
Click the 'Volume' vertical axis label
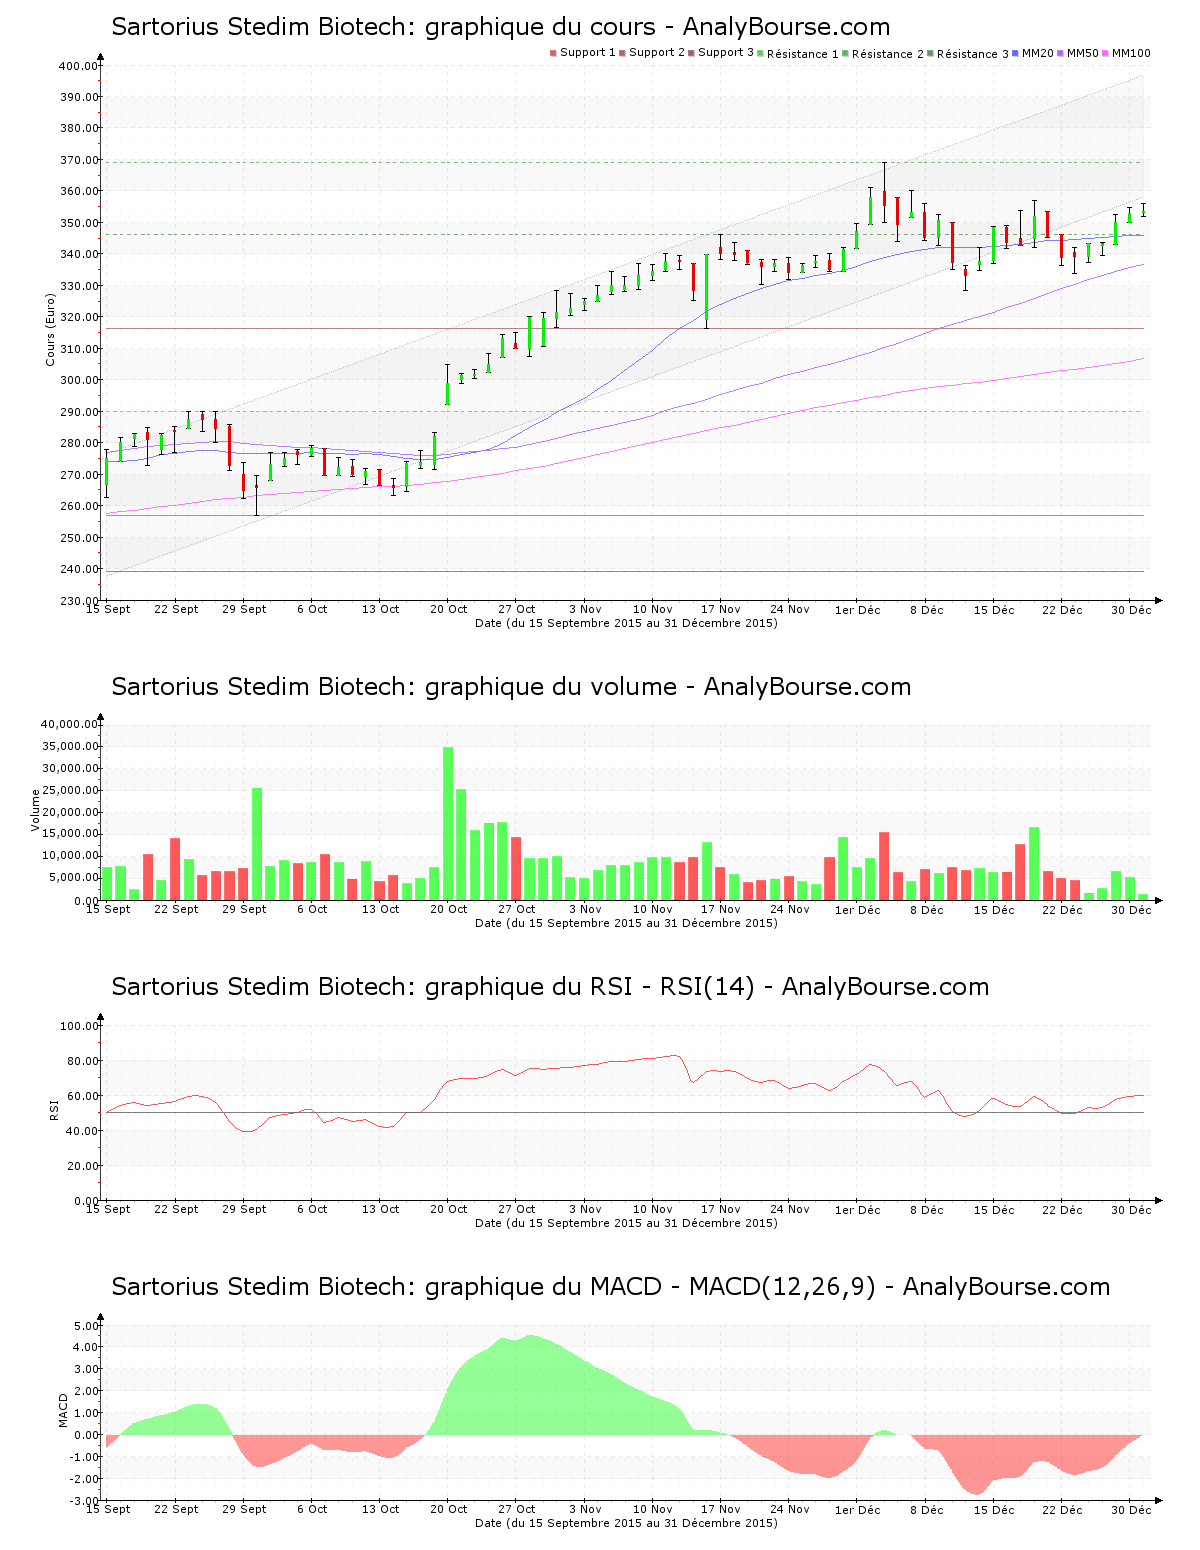pos(36,810)
